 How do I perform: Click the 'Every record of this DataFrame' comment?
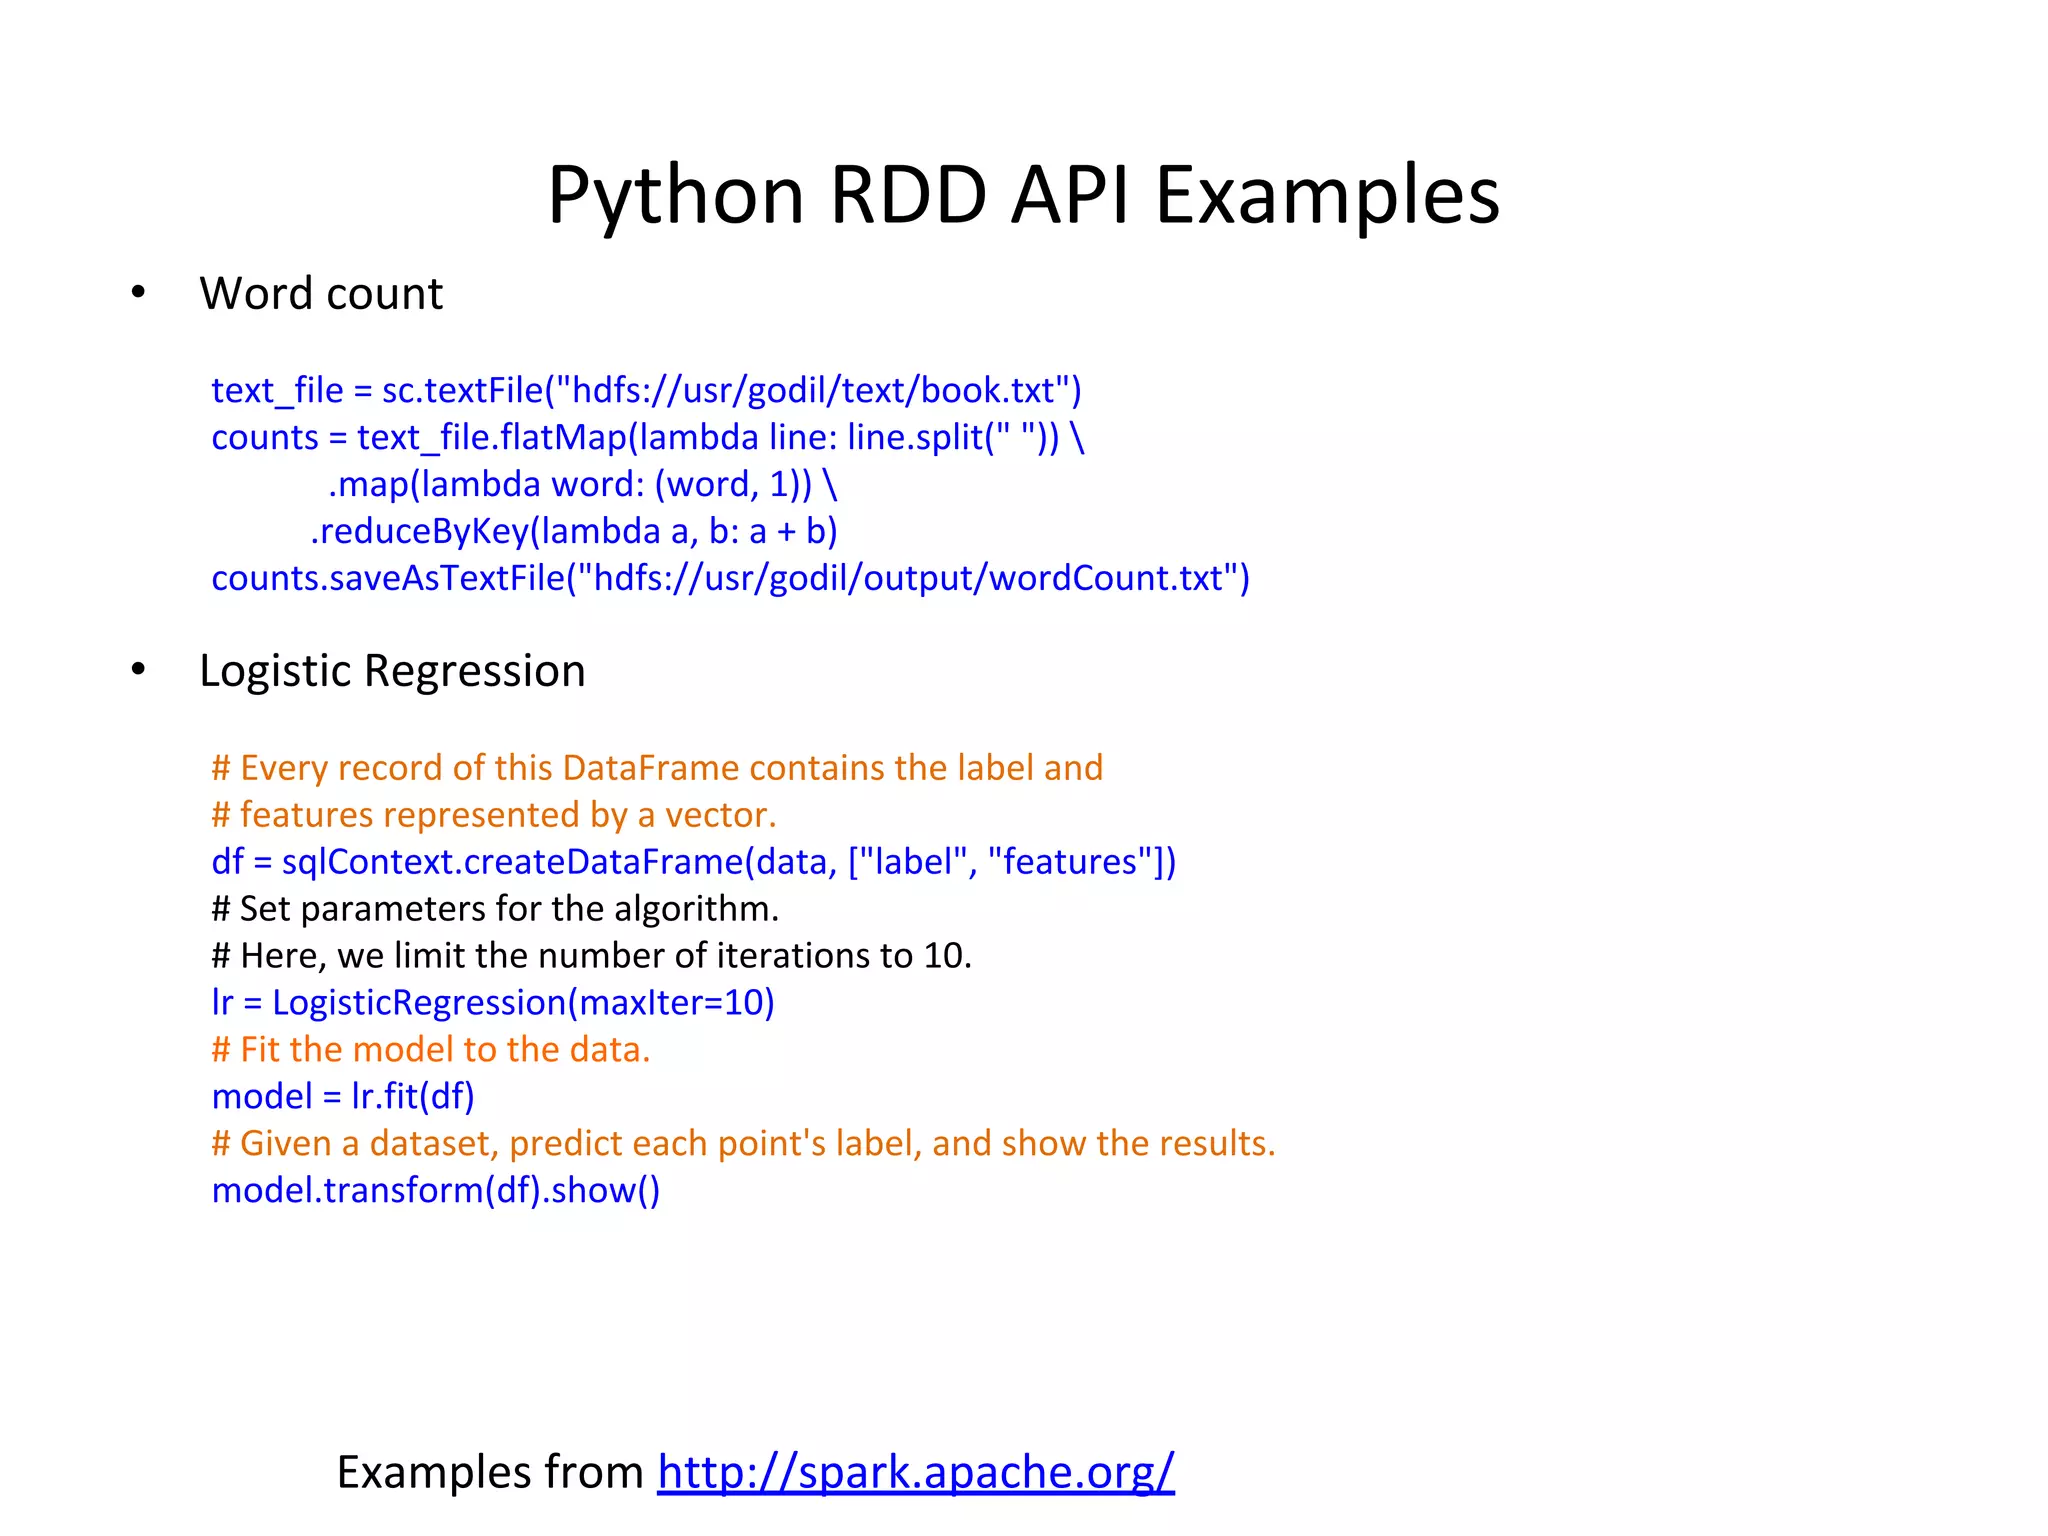tap(657, 768)
